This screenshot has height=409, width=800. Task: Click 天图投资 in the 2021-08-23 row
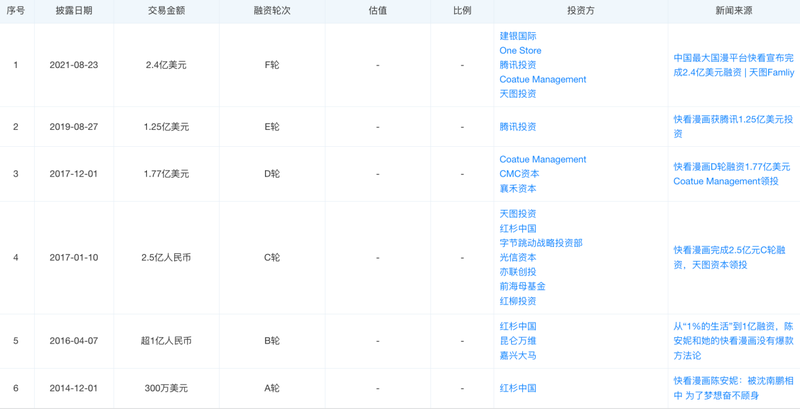(x=518, y=94)
